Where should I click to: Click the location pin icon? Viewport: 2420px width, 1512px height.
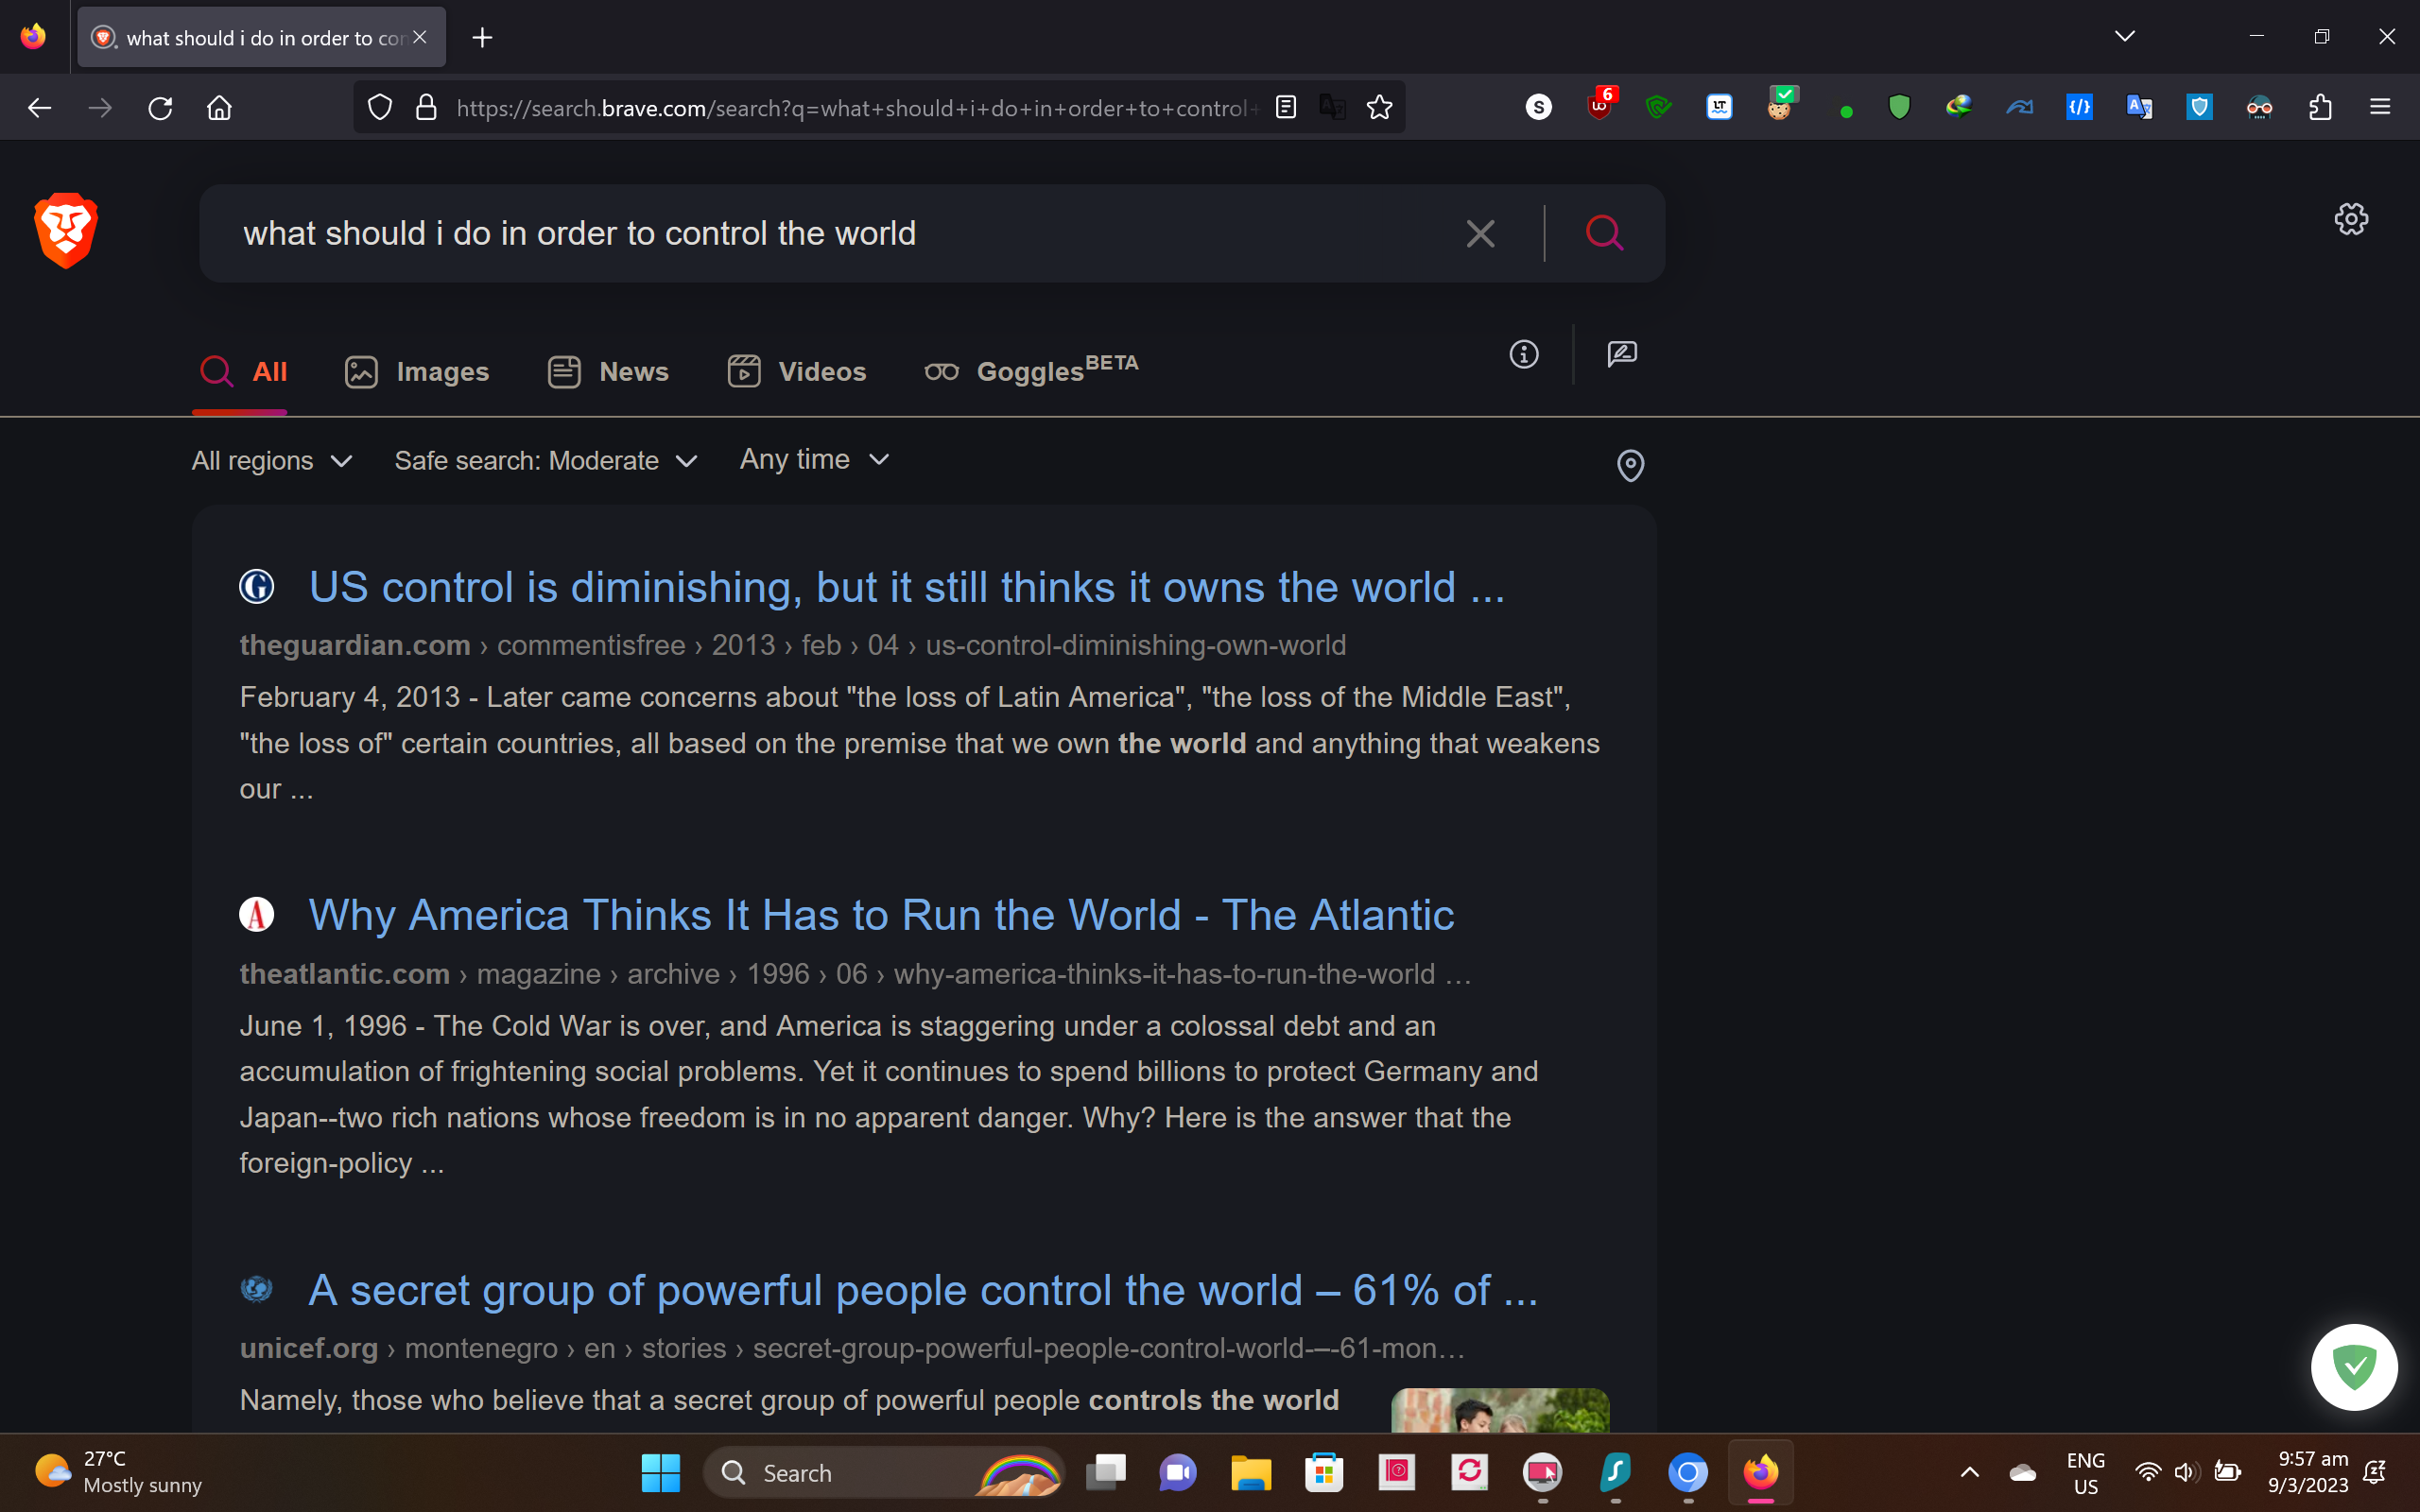pyautogui.click(x=1630, y=465)
